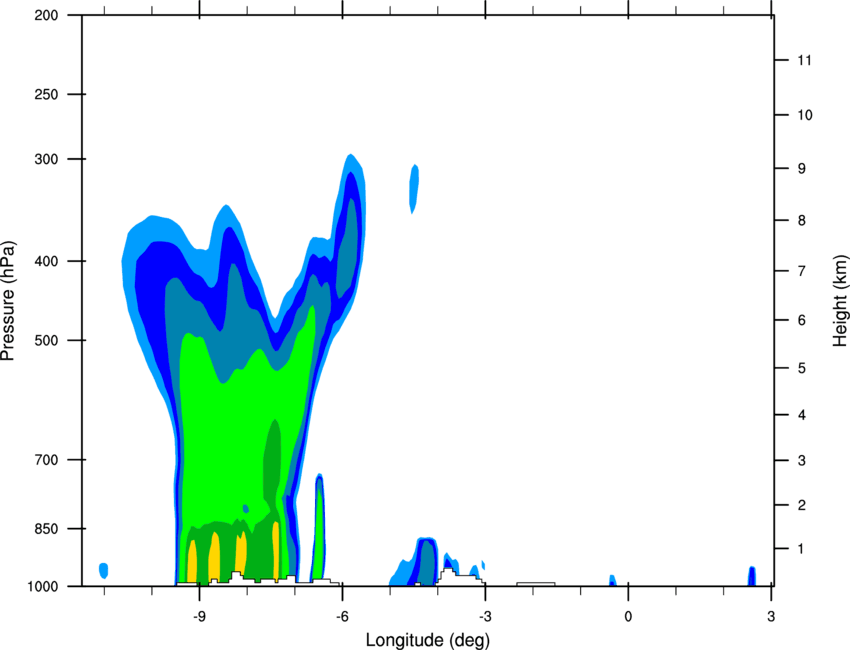
Task: Click the -6 longitude tick label
Action: click(x=342, y=617)
